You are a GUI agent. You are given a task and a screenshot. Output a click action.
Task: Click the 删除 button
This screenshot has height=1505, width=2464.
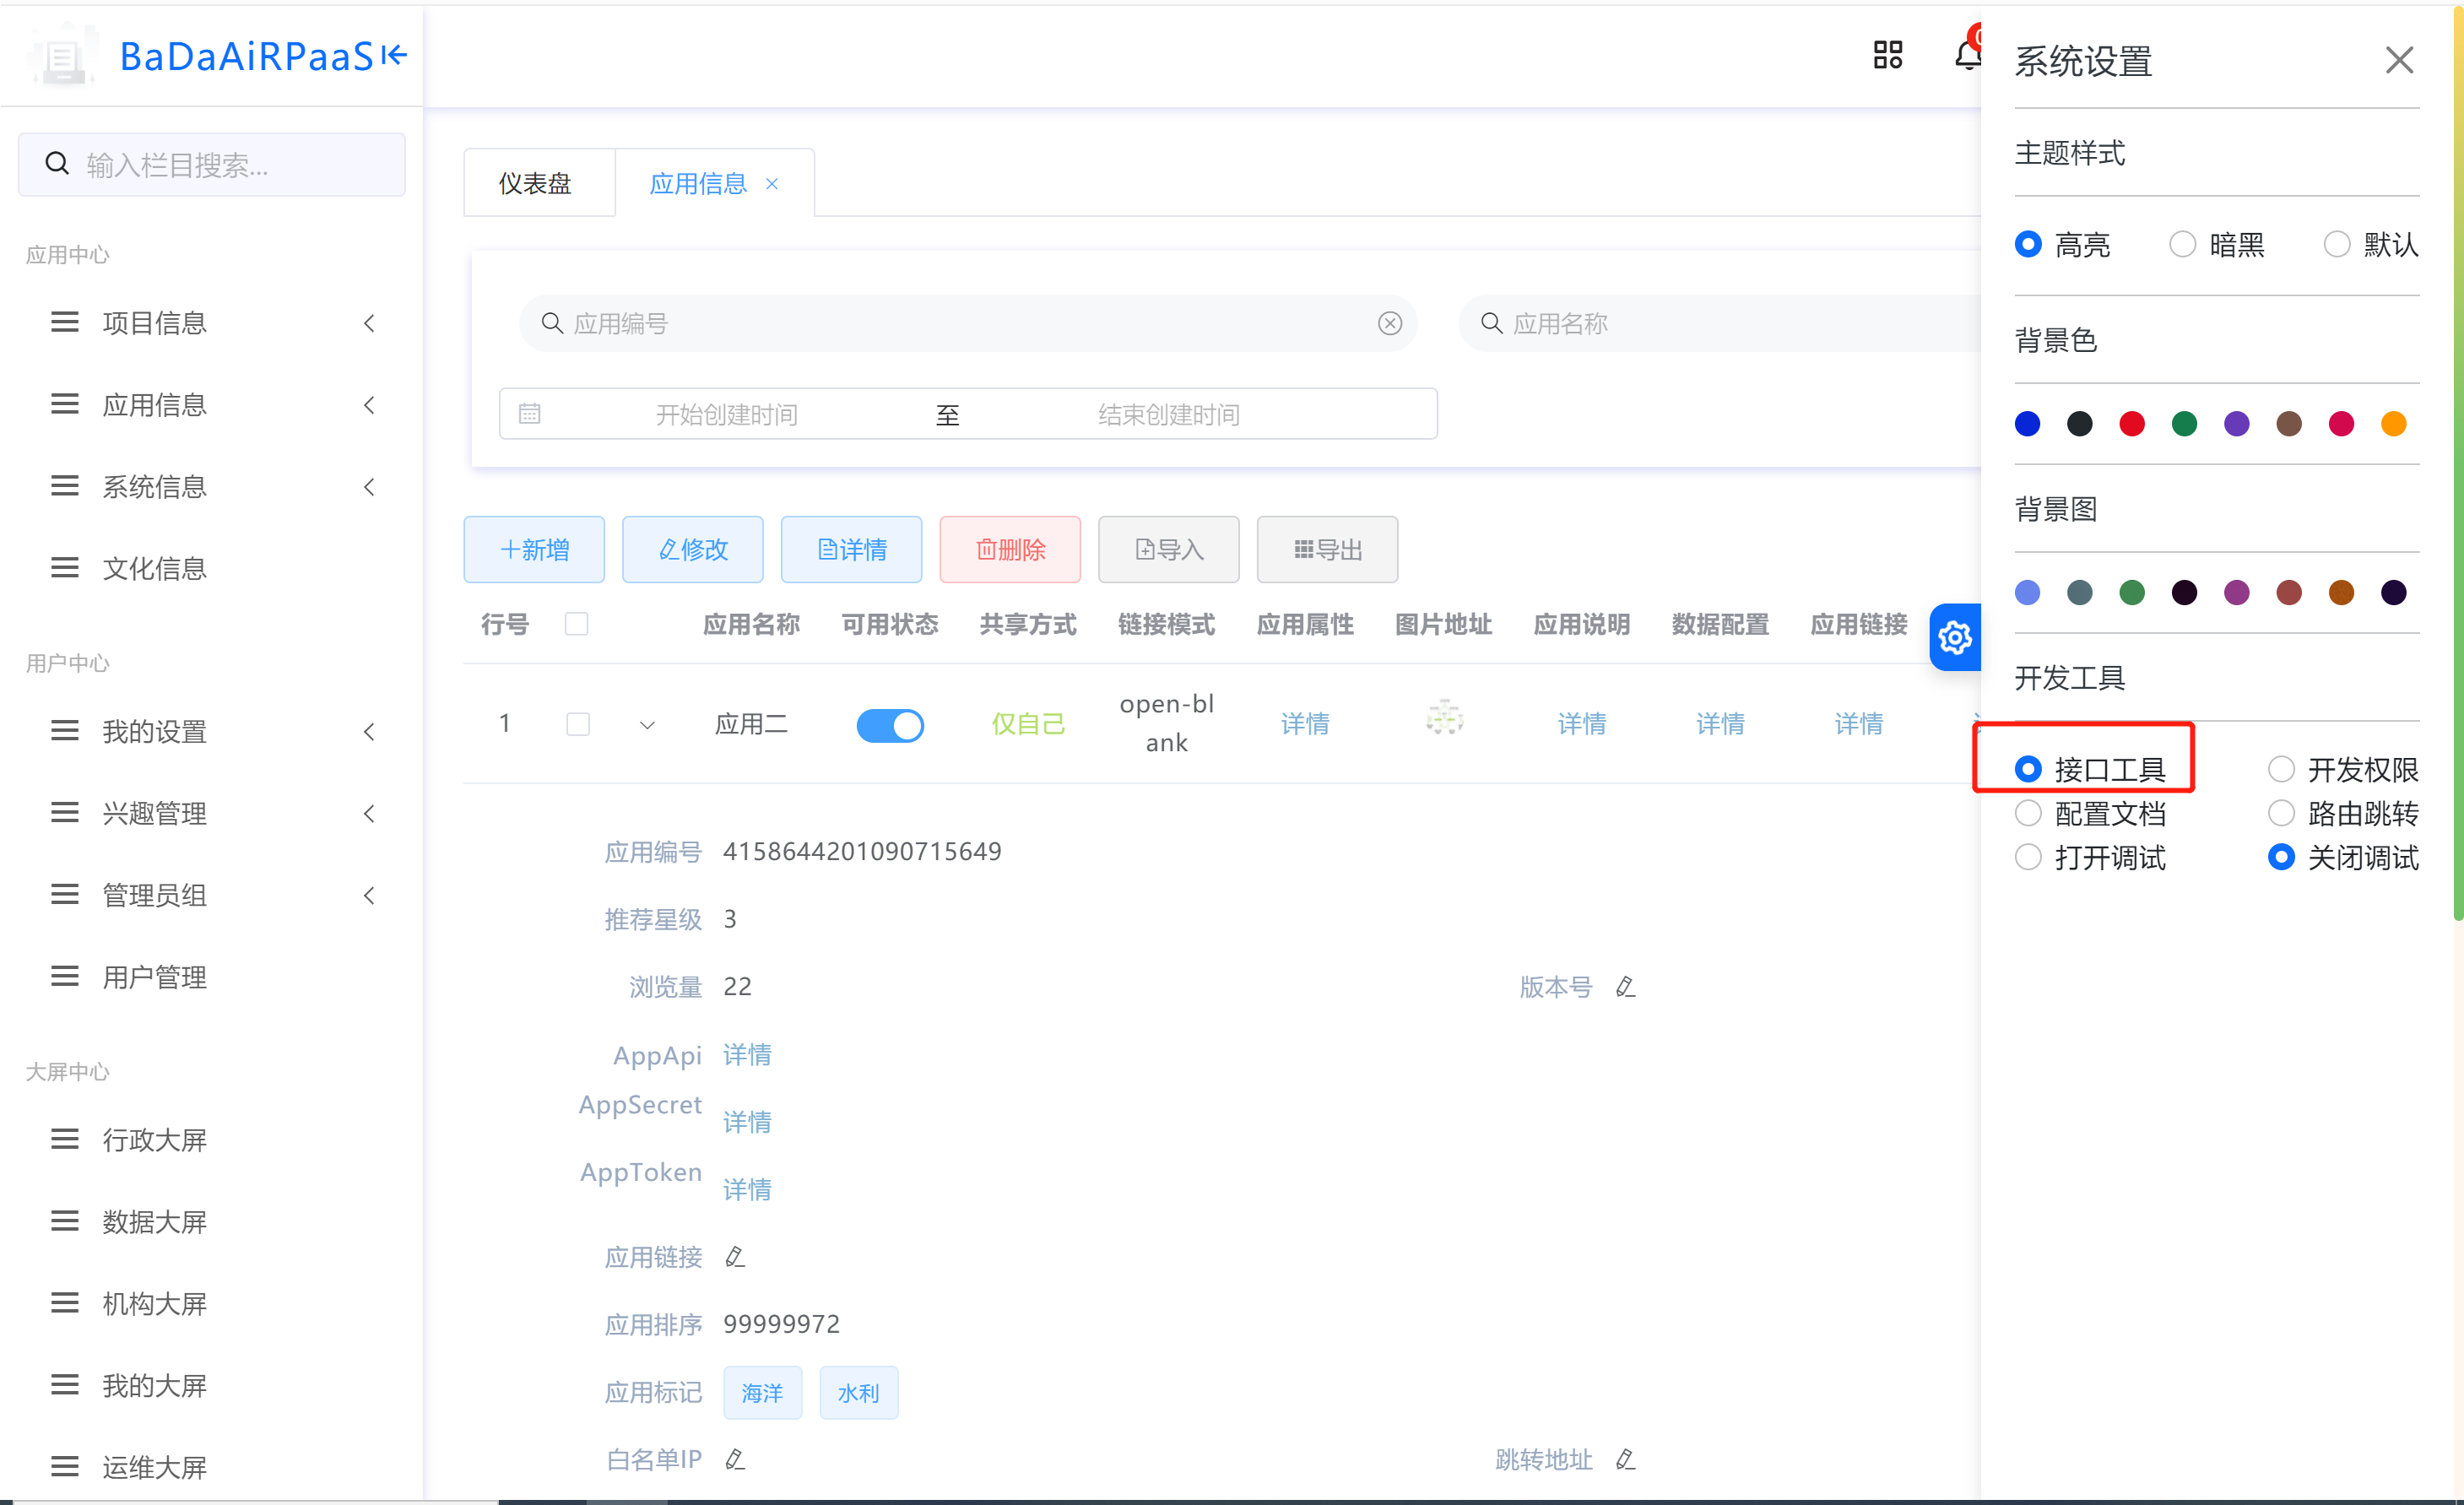point(1010,549)
